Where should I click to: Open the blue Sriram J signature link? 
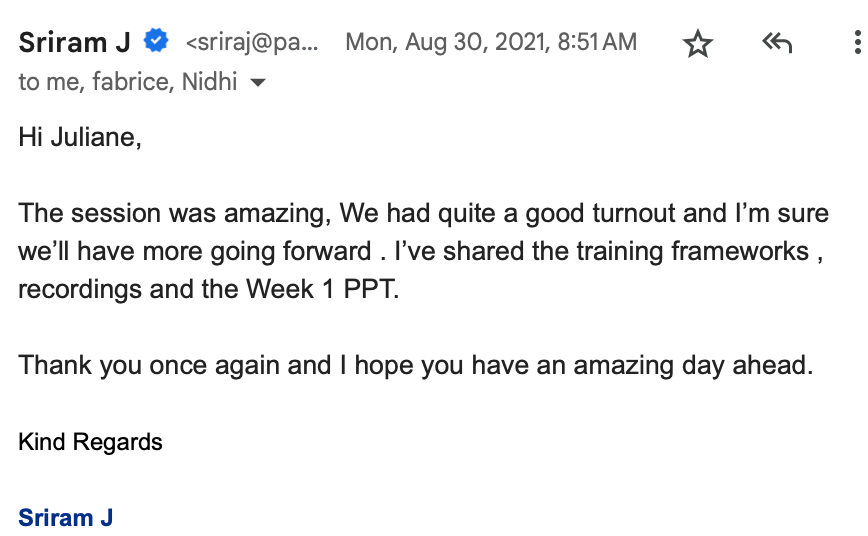pos(65,518)
